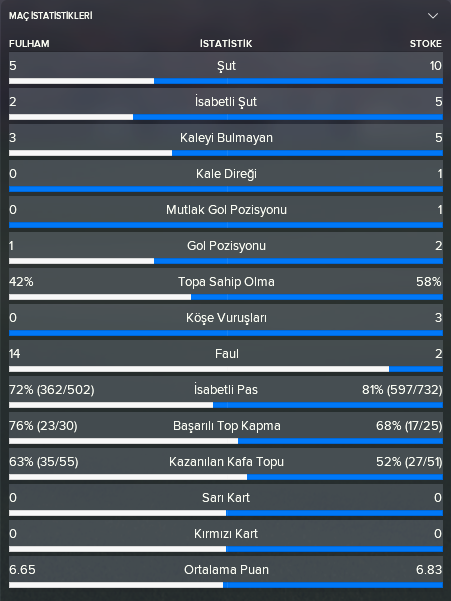Click the Şut statistic row
The width and height of the screenshot is (451, 601).
[226, 68]
